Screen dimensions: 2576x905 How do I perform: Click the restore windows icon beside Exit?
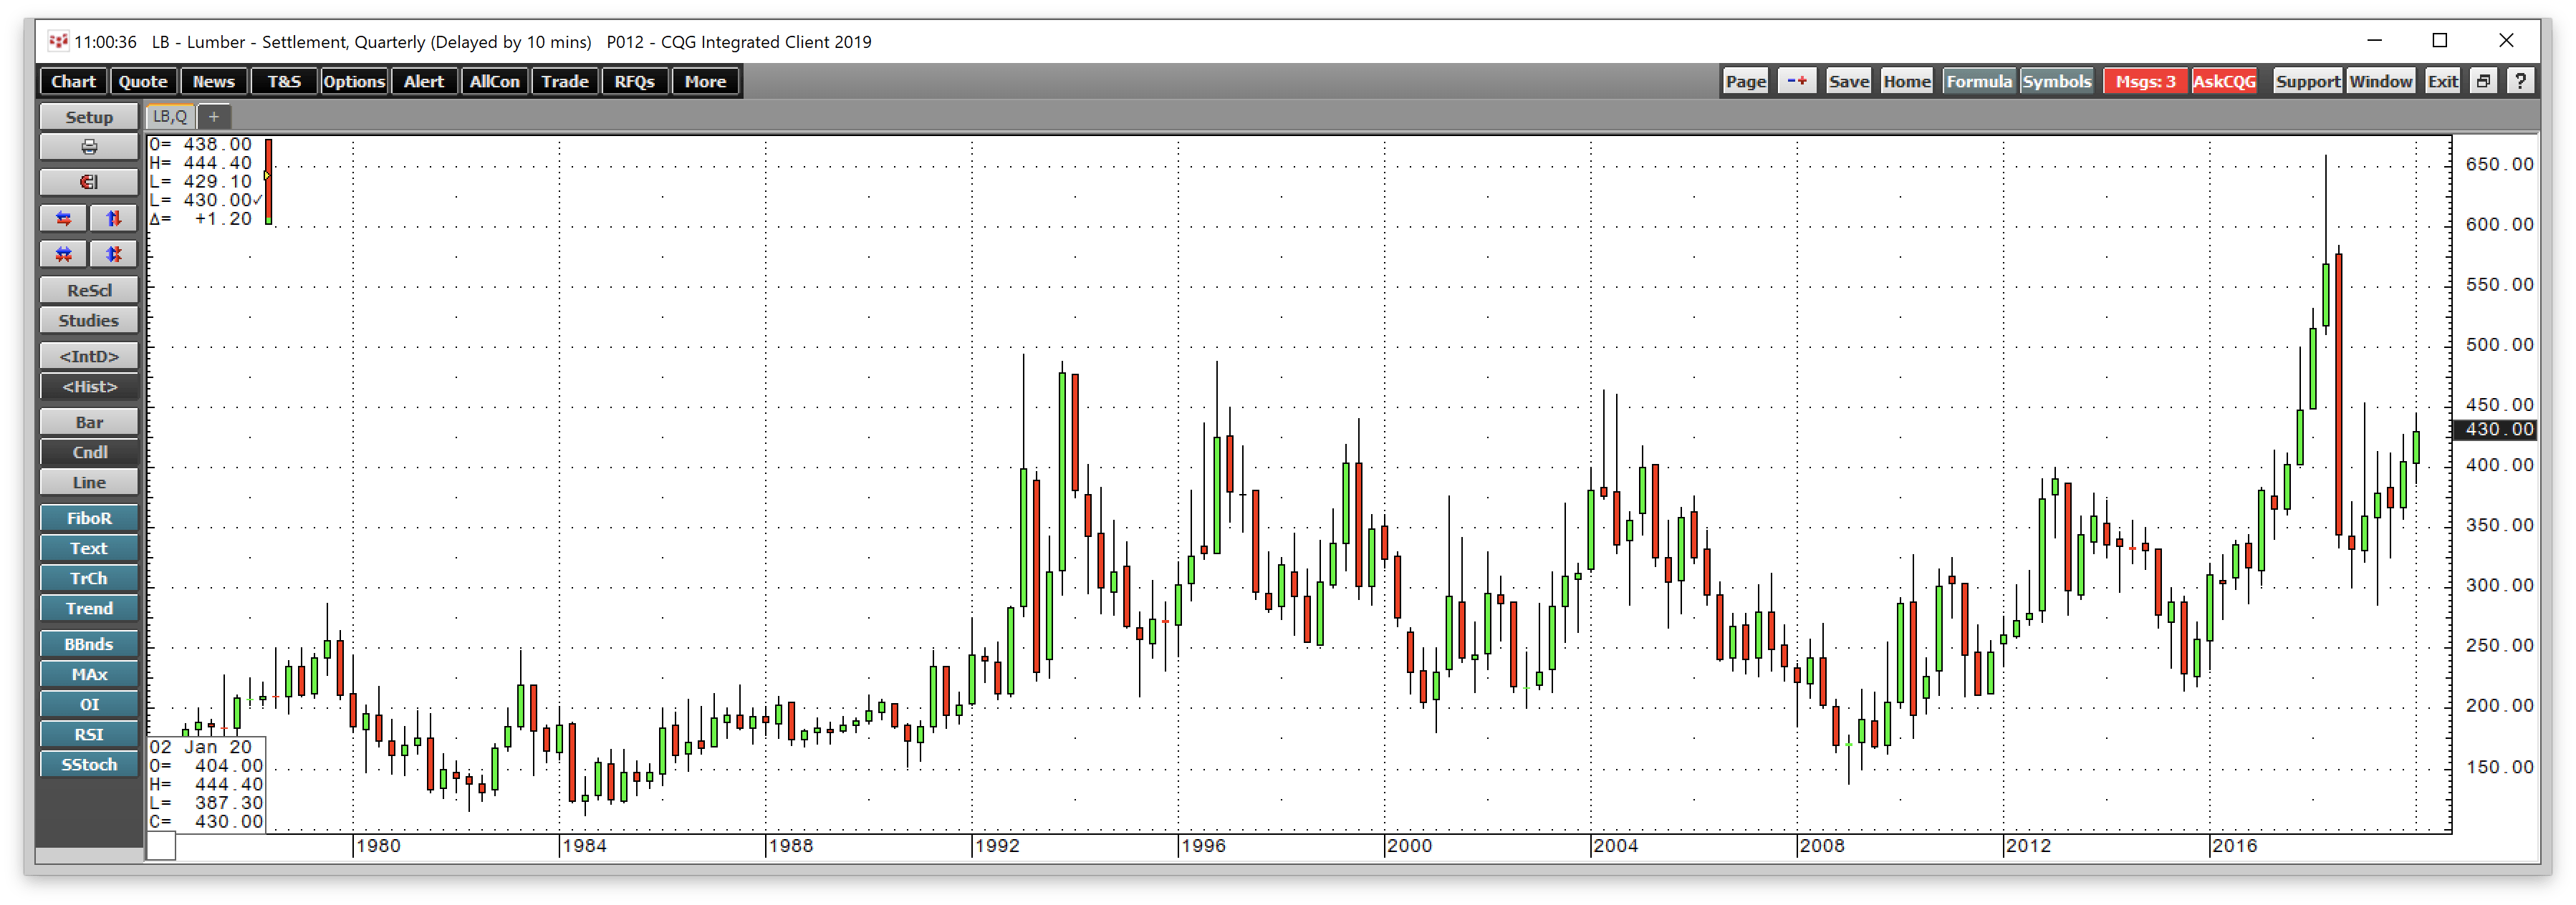2483,81
